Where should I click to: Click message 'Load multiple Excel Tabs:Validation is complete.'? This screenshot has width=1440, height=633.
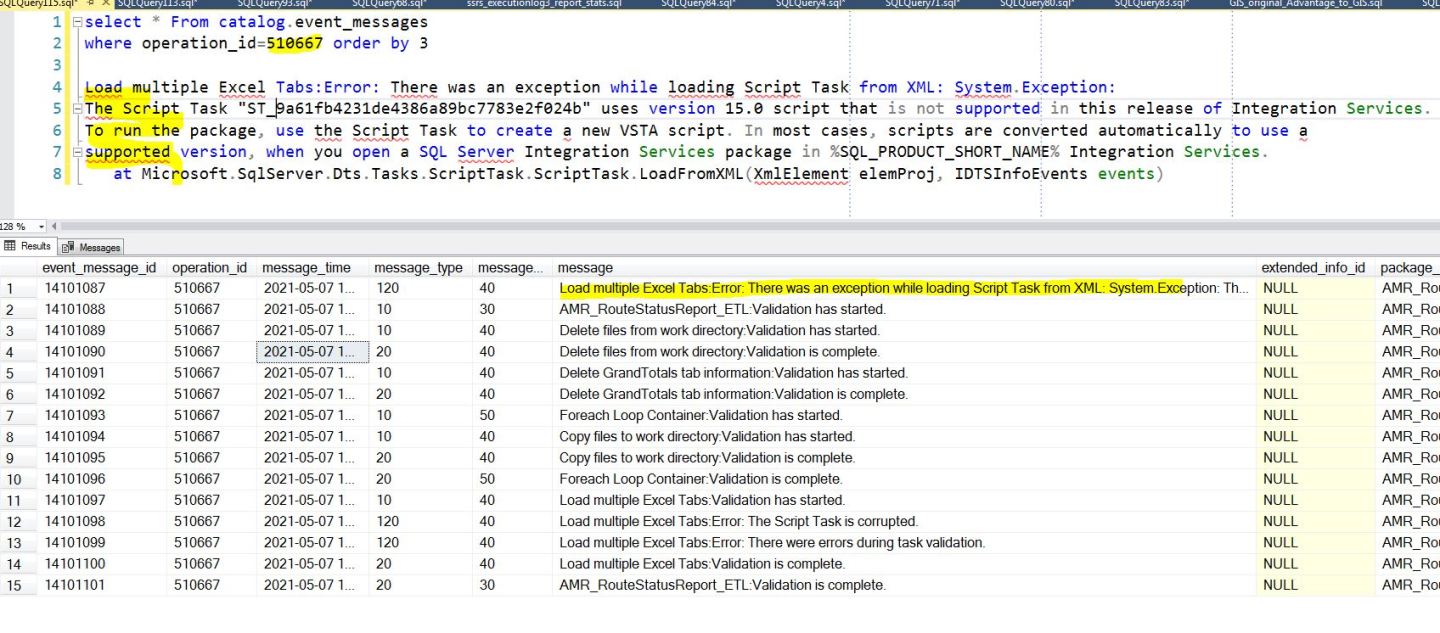pyautogui.click(x=702, y=564)
